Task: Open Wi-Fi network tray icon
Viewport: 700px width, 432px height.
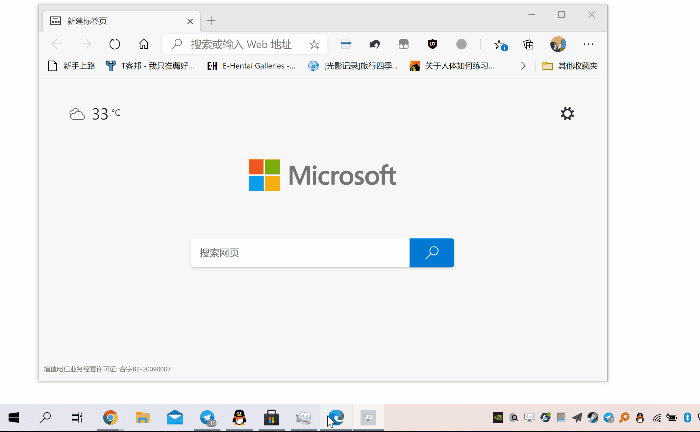Action: tap(656, 418)
